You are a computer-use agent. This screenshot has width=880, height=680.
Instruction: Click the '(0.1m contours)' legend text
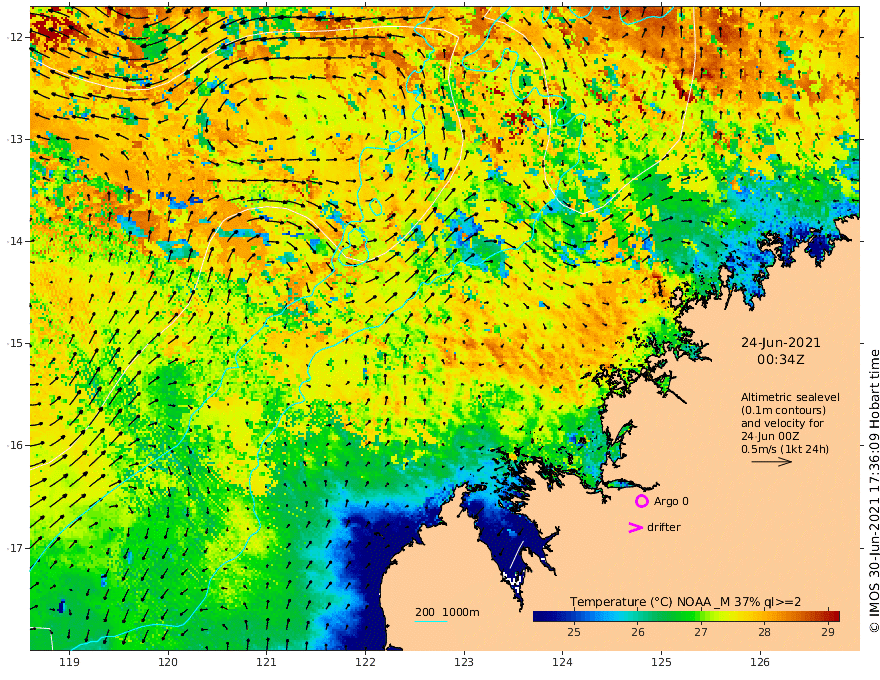pos(783,410)
